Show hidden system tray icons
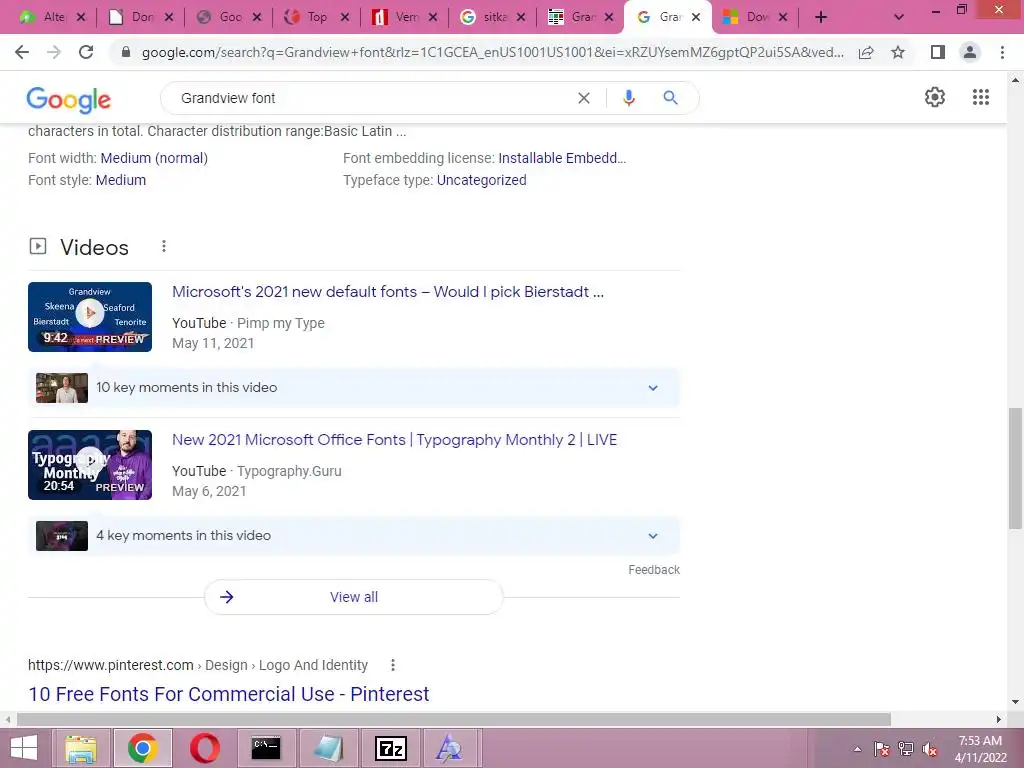Viewport: 1024px width, 768px height. pyautogui.click(x=857, y=749)
